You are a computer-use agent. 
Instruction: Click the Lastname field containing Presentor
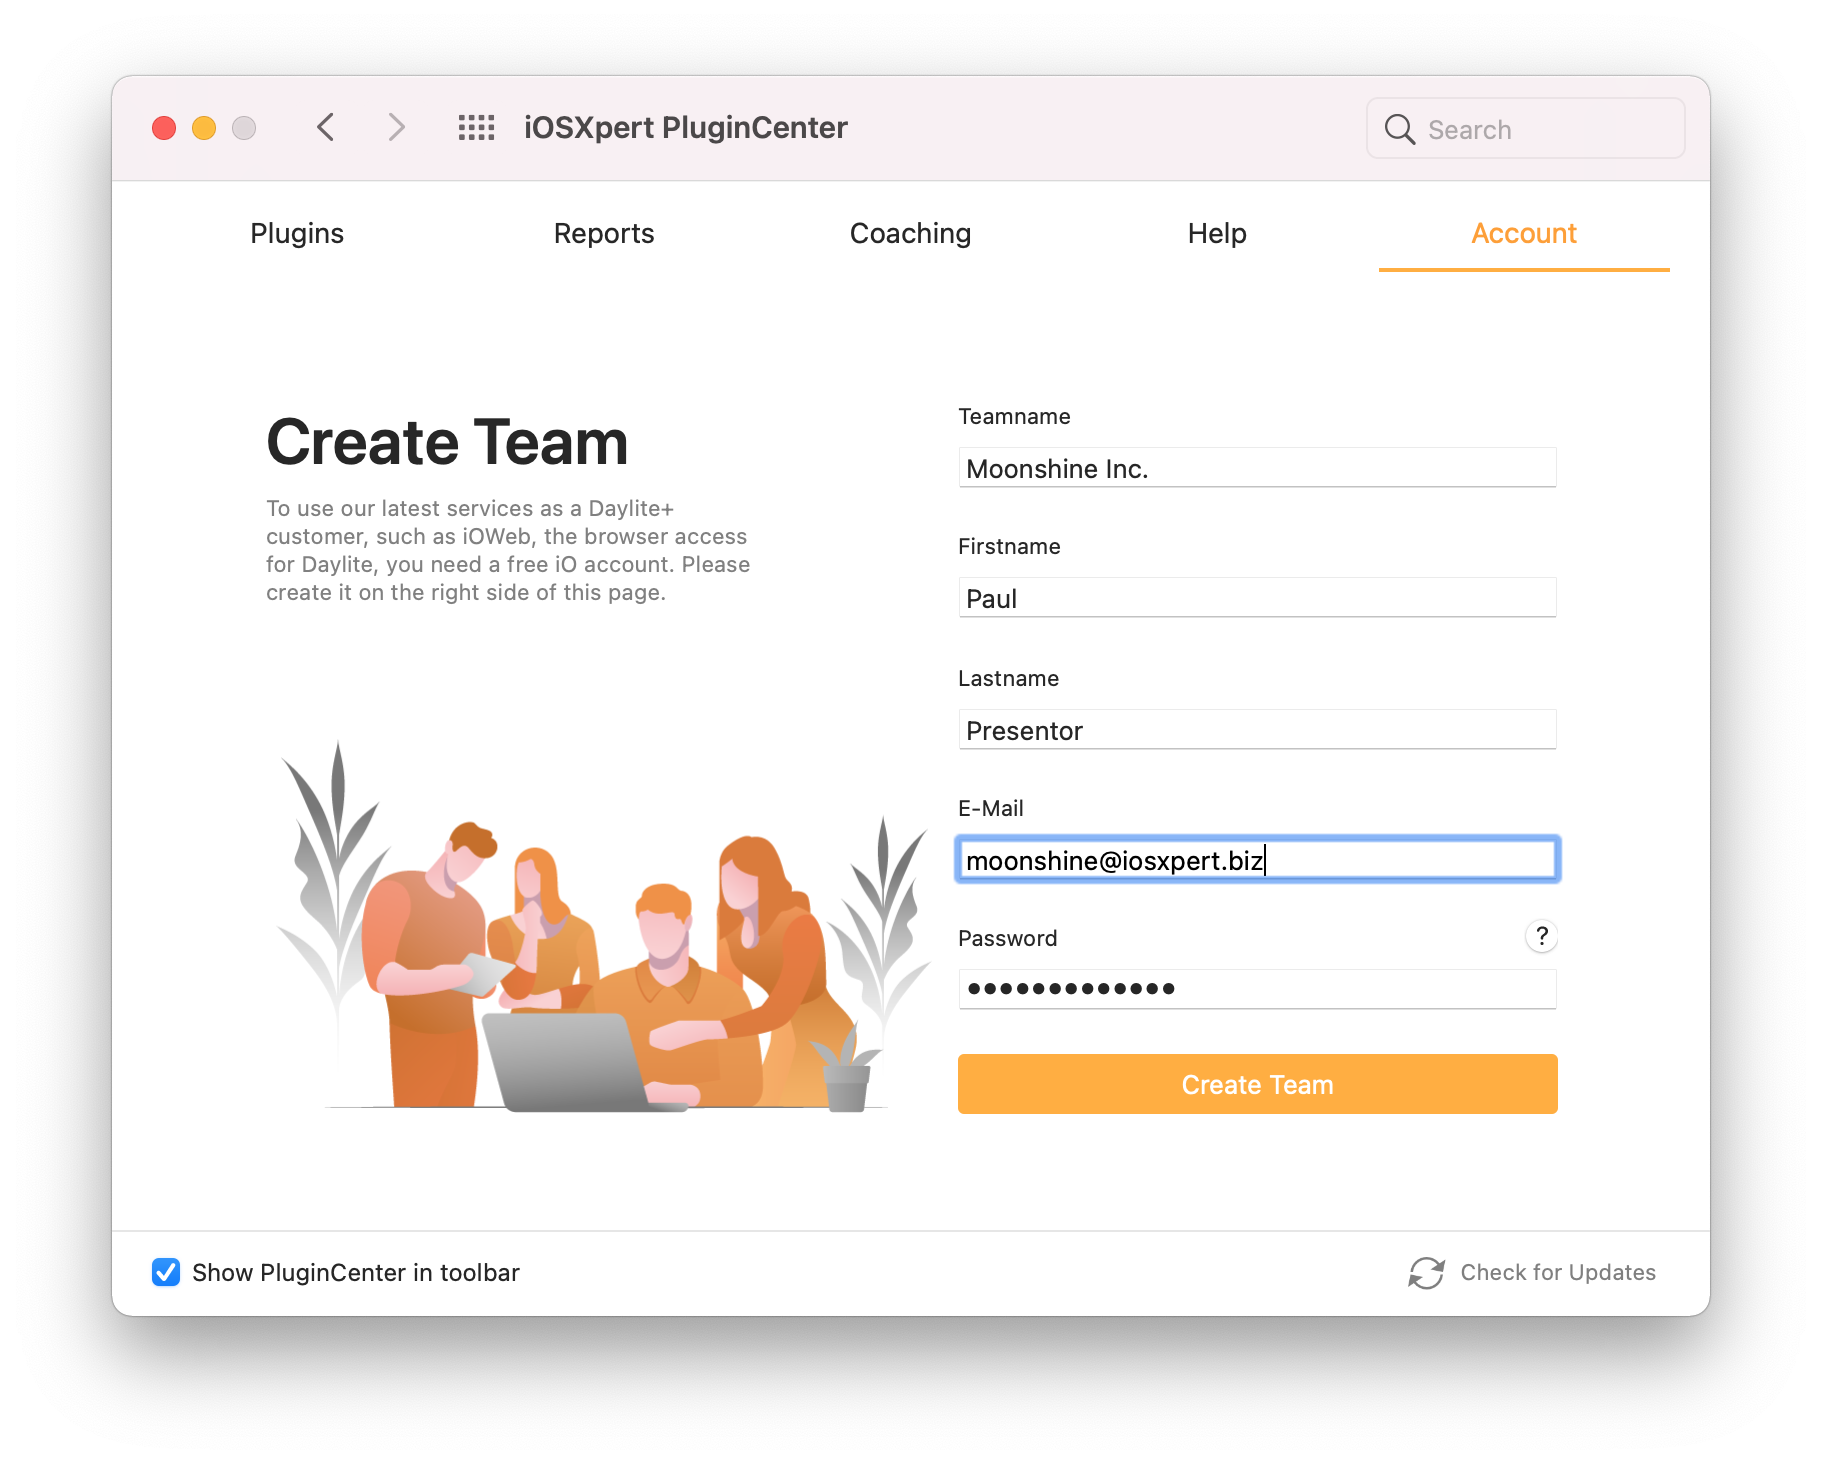[1257, 730]
